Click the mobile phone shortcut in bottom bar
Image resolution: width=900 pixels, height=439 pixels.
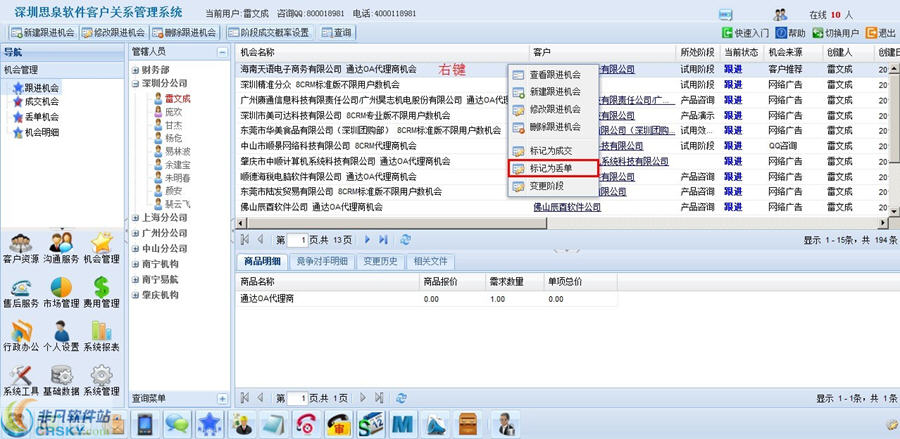point(147,424)
